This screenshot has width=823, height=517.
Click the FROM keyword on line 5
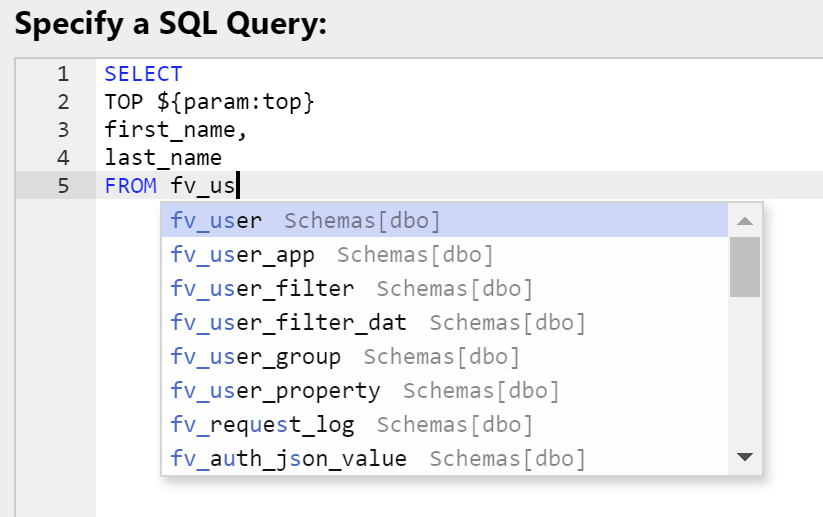pyautogui.click(x=131, y=186)
